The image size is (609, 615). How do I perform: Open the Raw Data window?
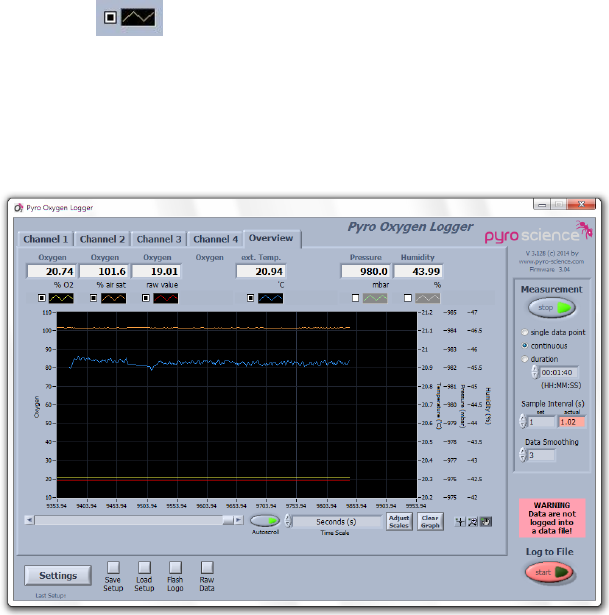point(207,567)
